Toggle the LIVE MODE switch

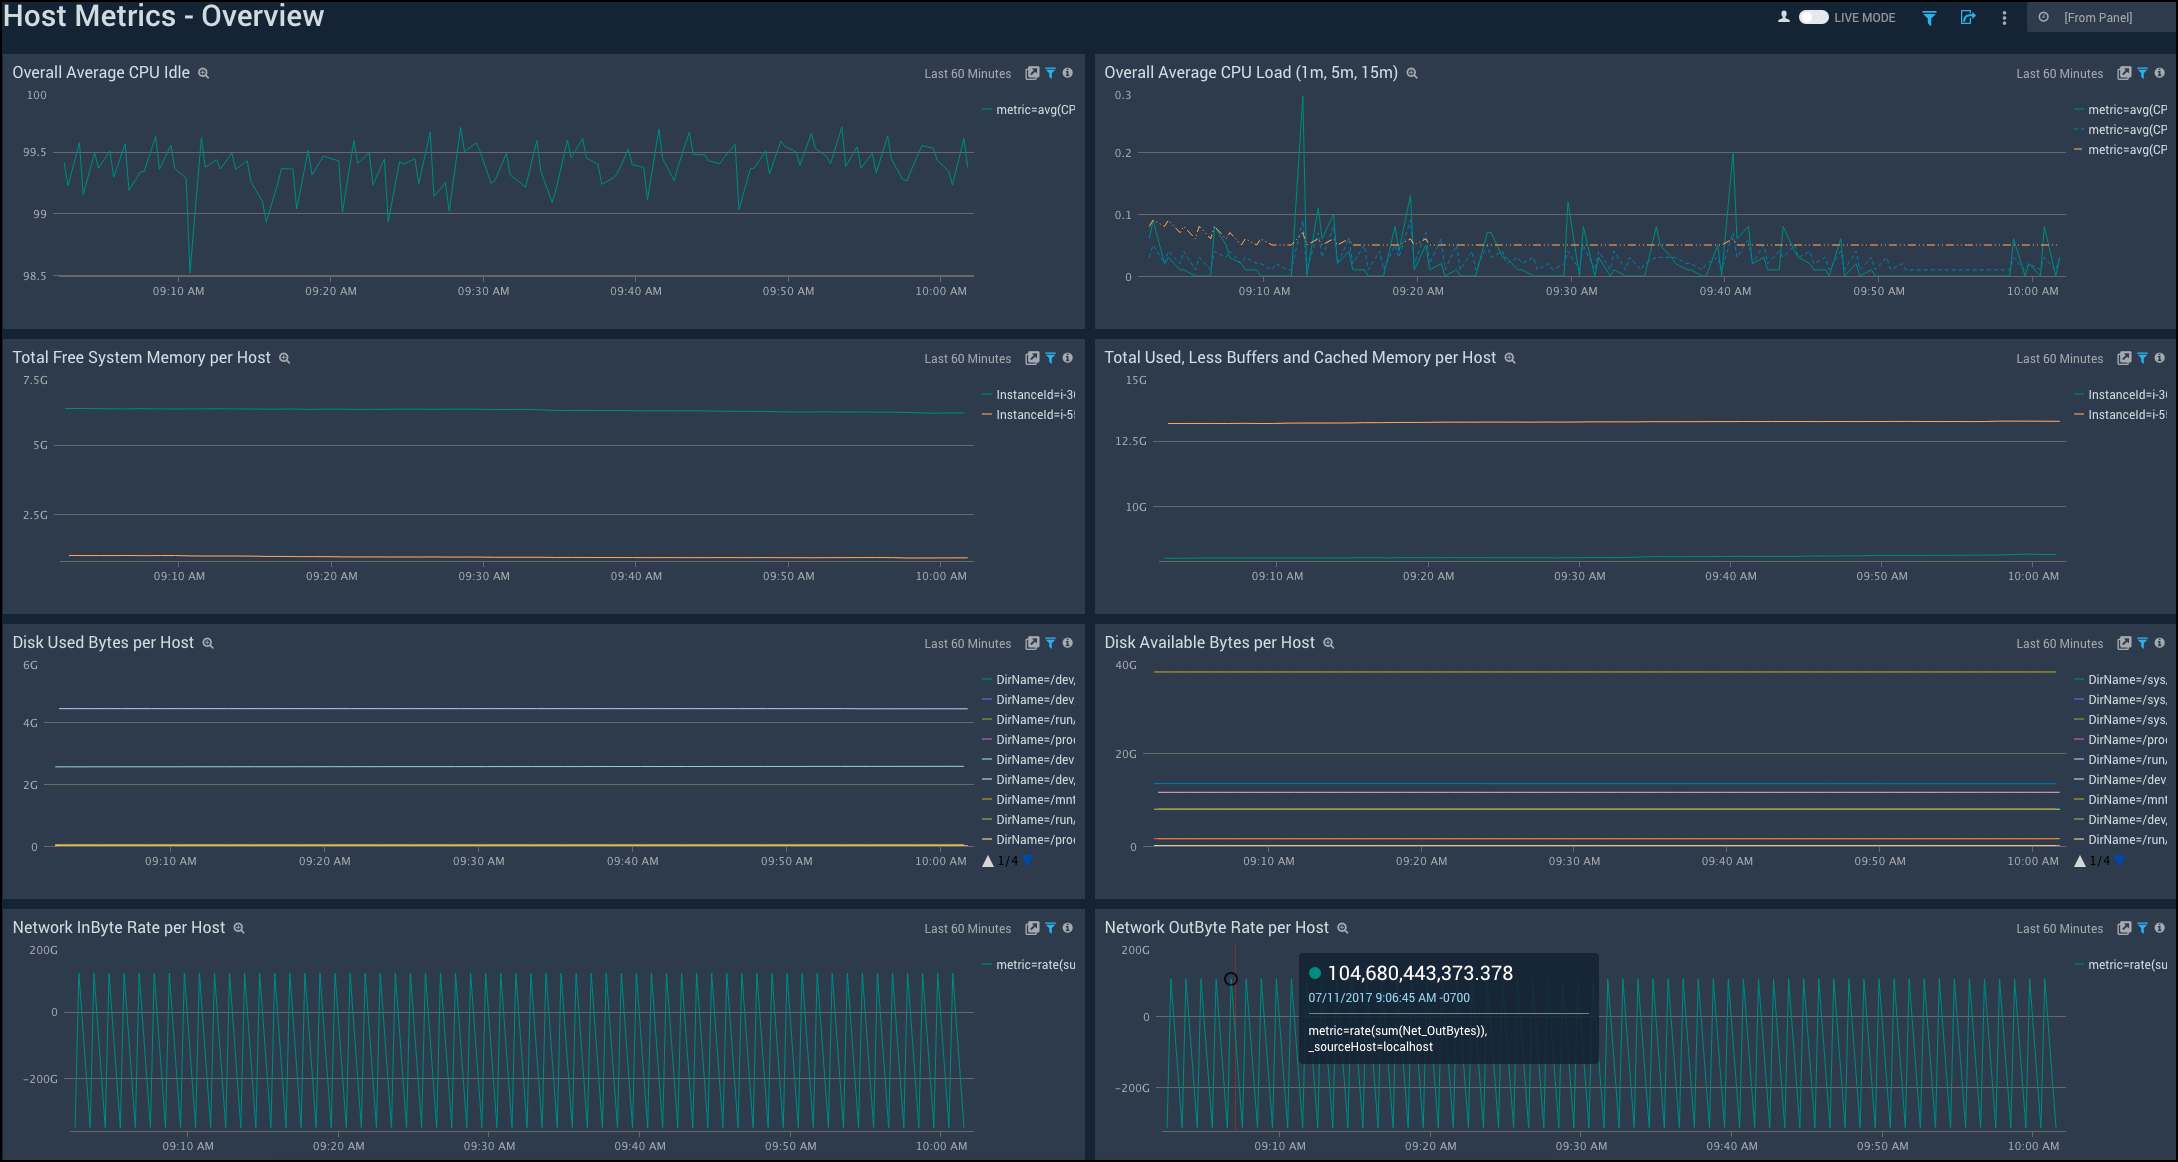1812,17
